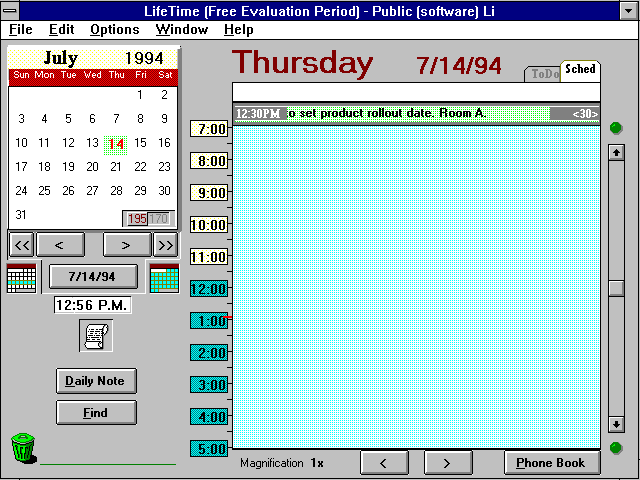This screenshot has height=480, width=640.
Task: Click the day-of-year 195 counter
Action: click(137, 219)
